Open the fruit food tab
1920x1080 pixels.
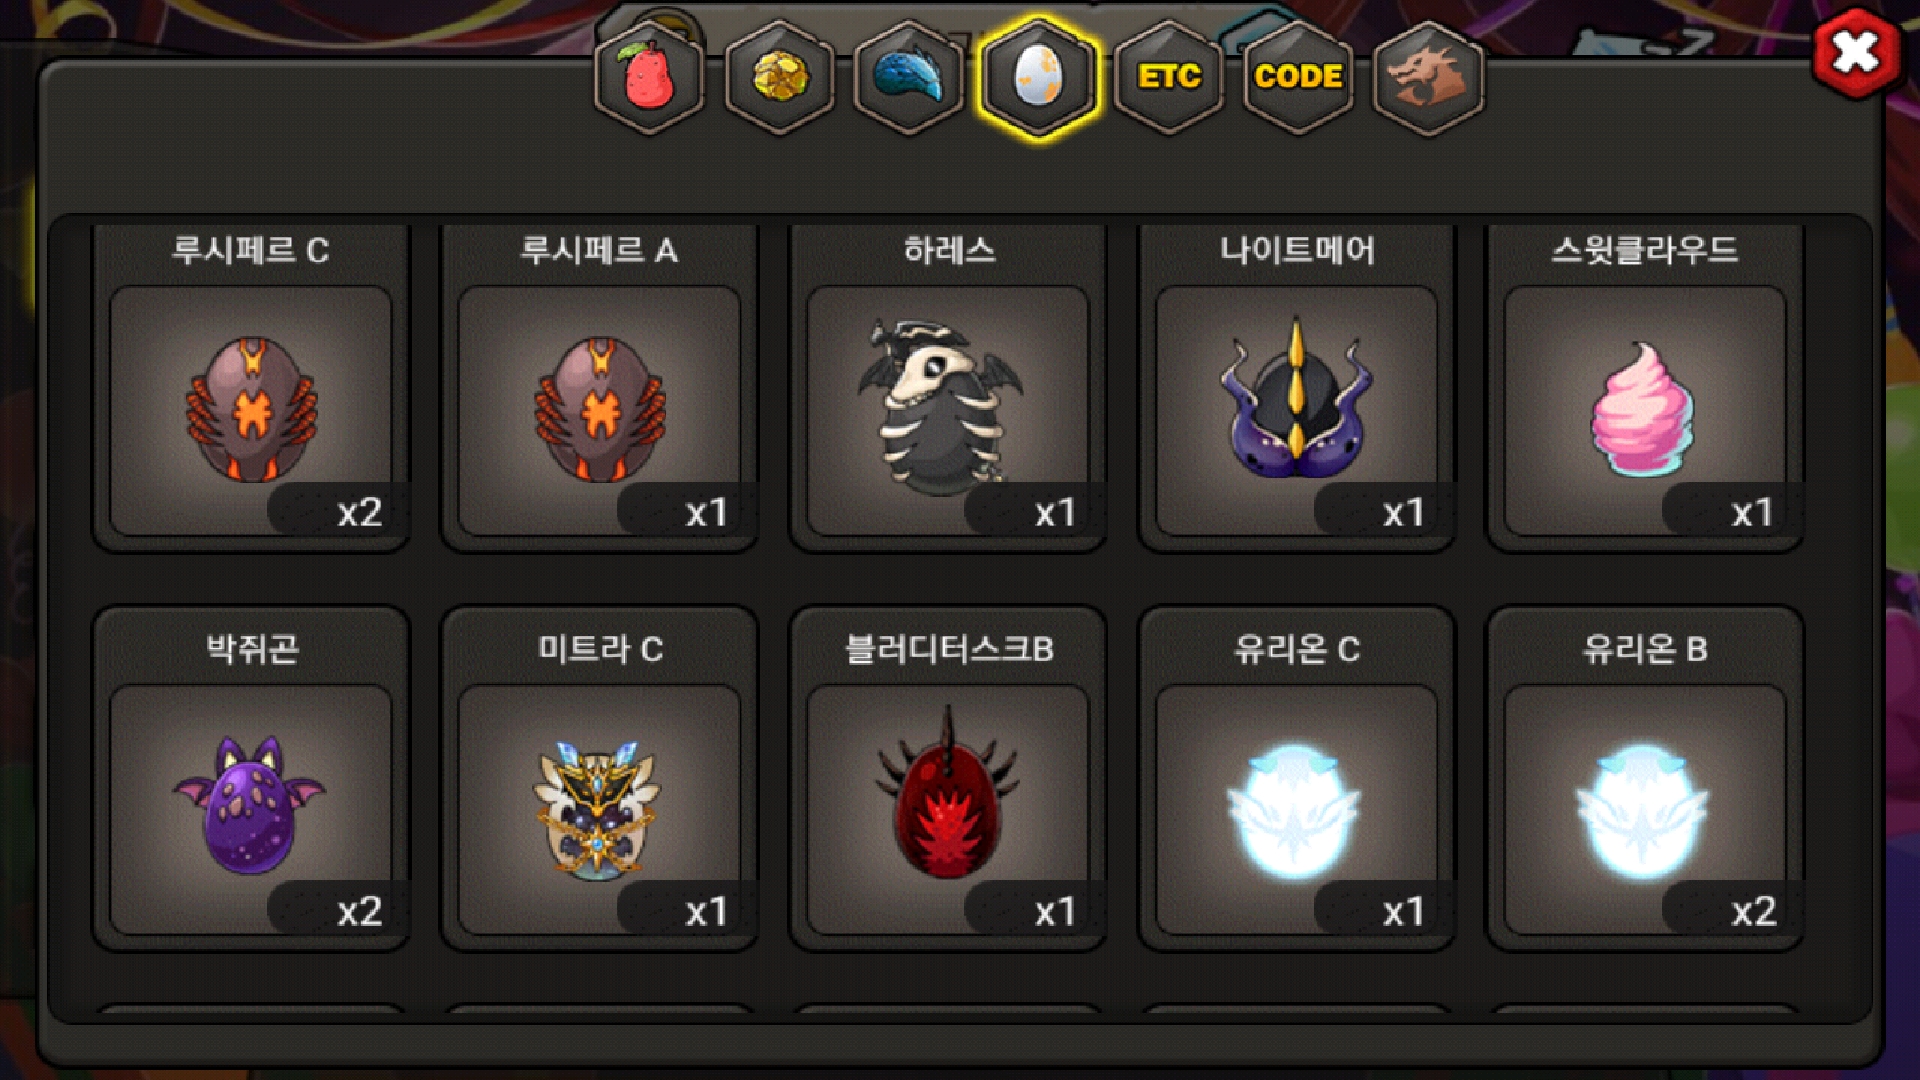click(649, 77)
